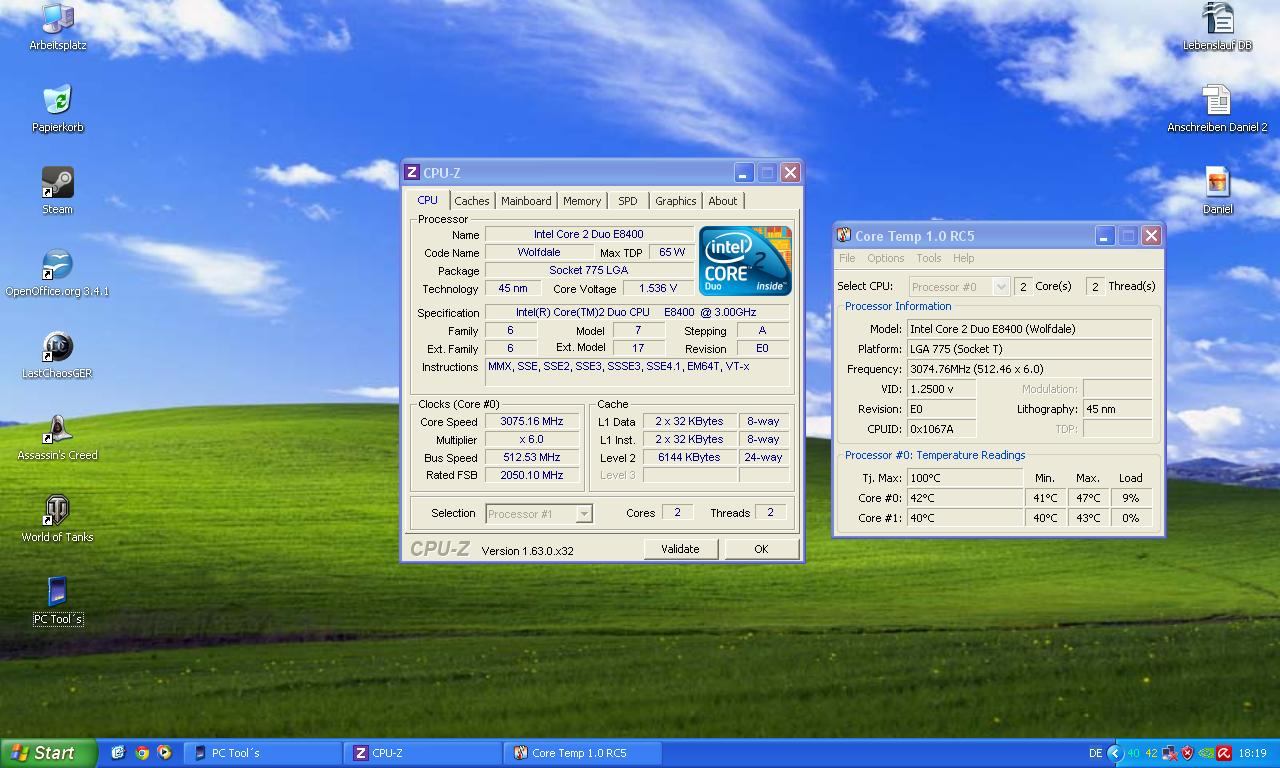Viewport: 1280px width, 768px height.
Task: Open the Papierkorb recycle bin
Action: [57, 102]
